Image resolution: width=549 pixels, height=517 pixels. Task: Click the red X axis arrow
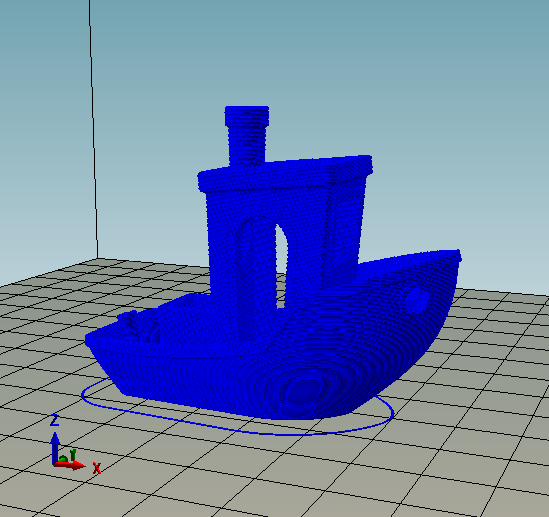pos(70,466)
